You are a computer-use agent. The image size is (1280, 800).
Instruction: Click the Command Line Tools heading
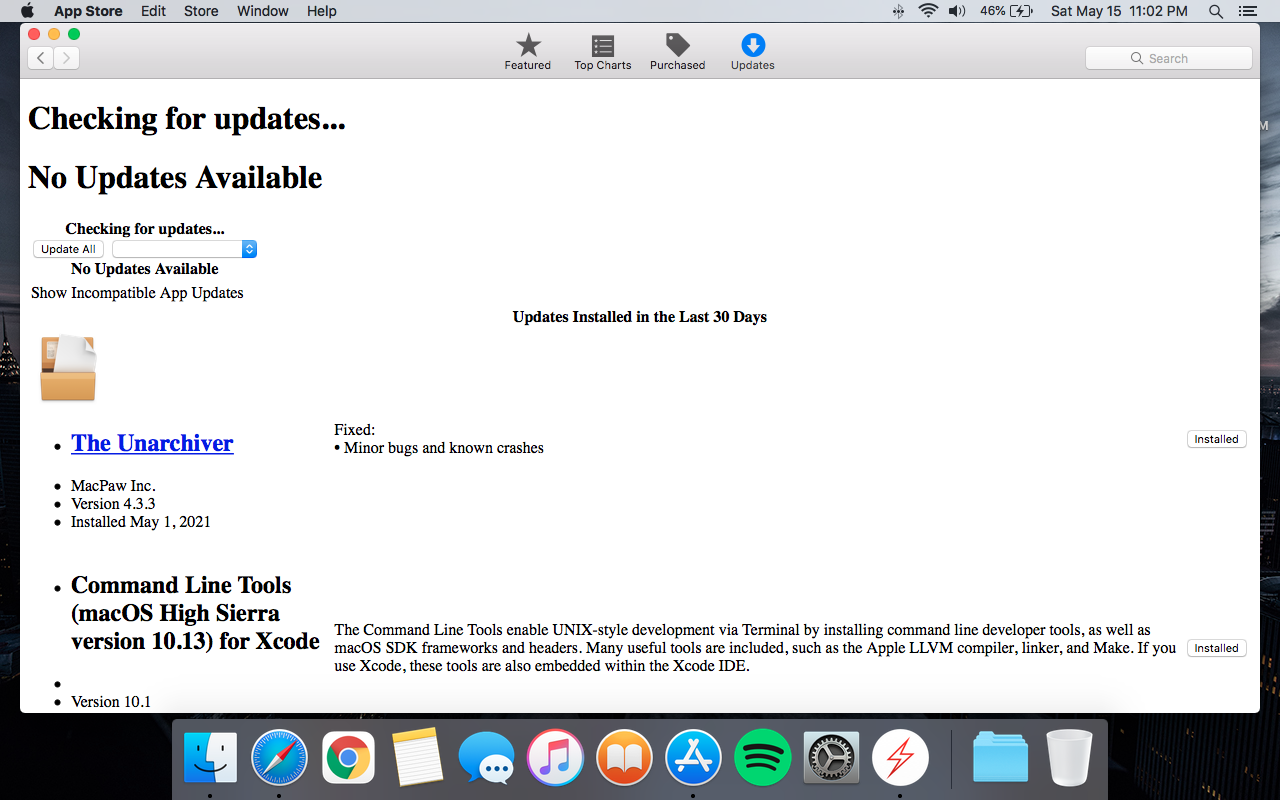point(195,613)
